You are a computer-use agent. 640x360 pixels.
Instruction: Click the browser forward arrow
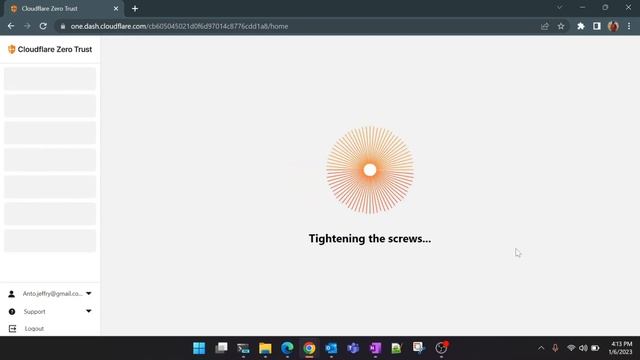pyautogui.click(x=27, y=26)
